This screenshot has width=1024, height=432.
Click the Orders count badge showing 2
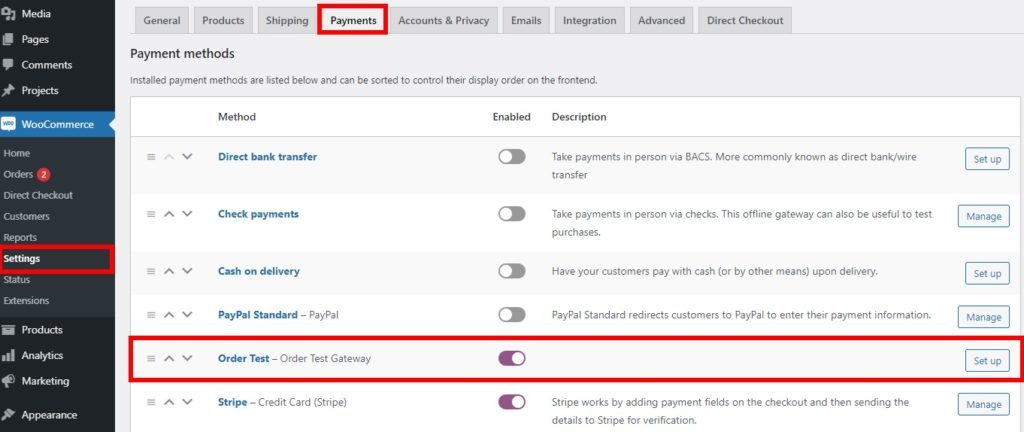43,174
